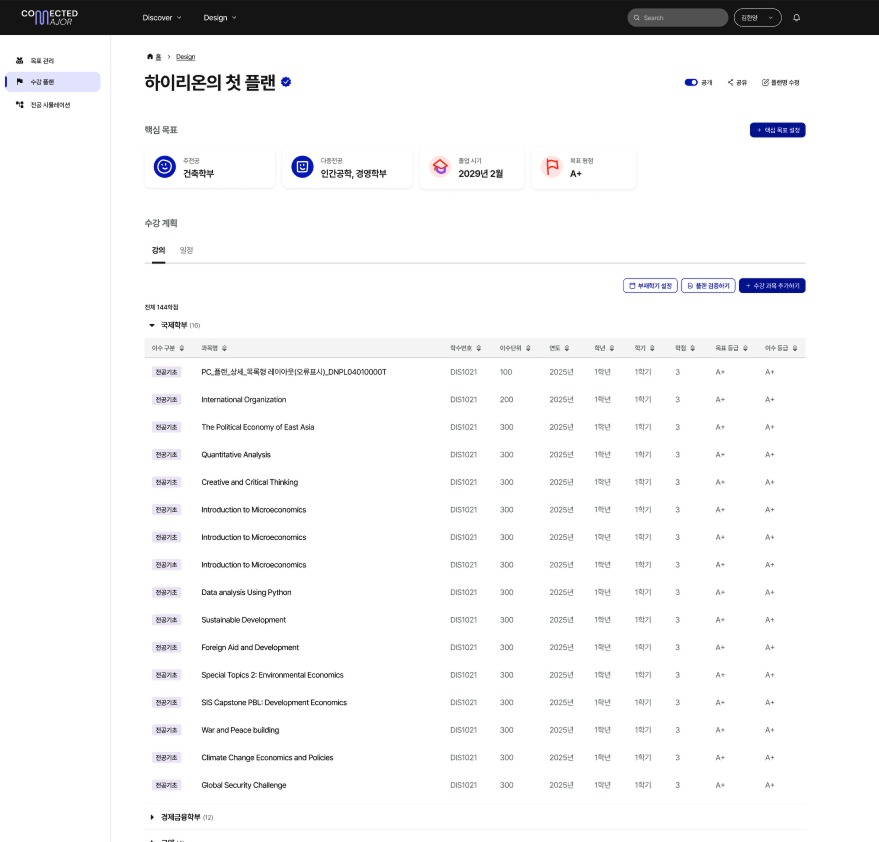Open the 졸업 시기 2029년 2월 goal card
The image size is (879, 842).
pyautogui.click(x=471, y=168)
